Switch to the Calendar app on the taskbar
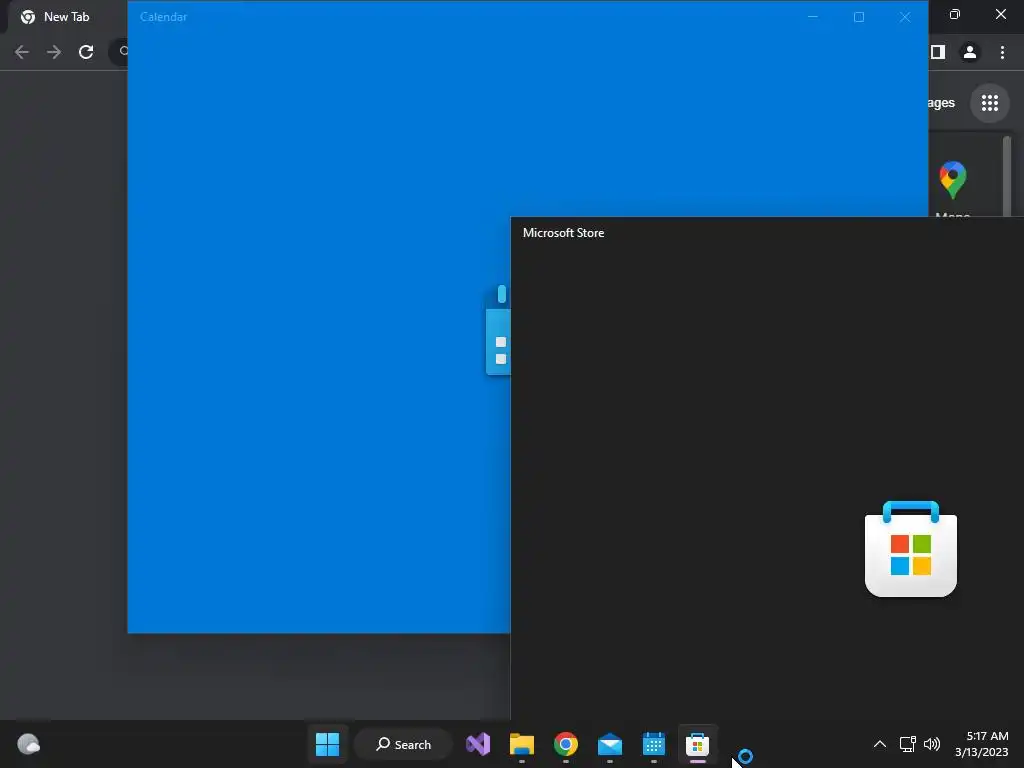Screen dimensions: 1024x768 point(653,744)
